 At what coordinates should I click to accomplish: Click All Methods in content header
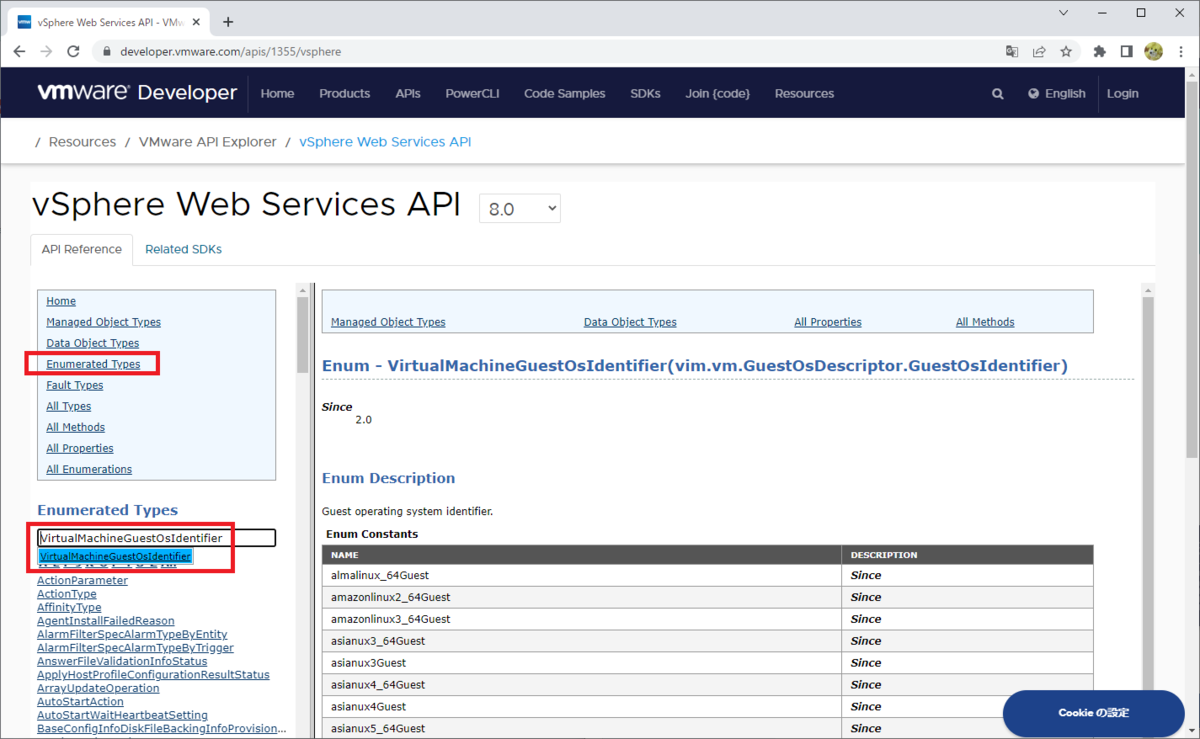pyautogui.click(x=985, y=322)
